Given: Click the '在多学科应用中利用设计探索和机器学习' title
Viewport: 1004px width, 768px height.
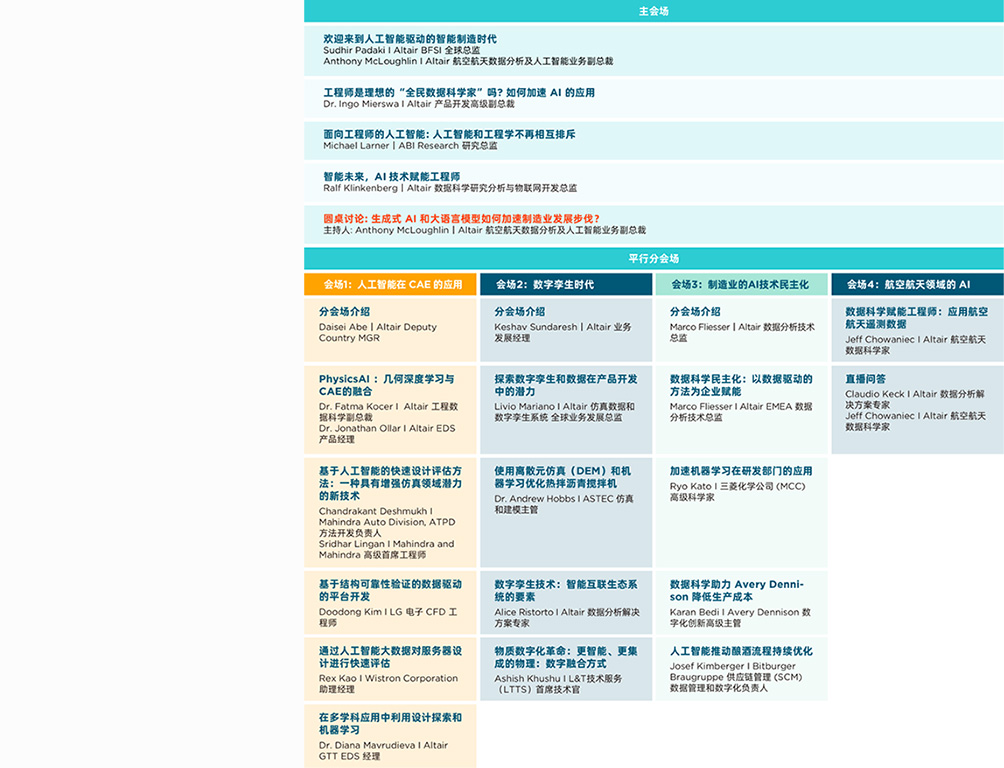Looking at the screenshot, I should point(391,724).
